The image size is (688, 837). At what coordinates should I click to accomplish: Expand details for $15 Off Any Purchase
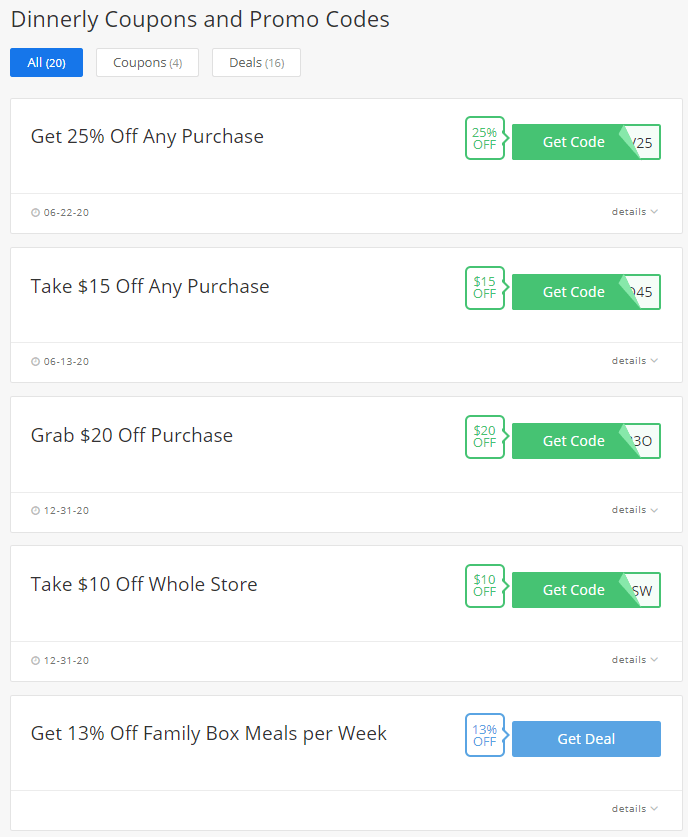635,361
